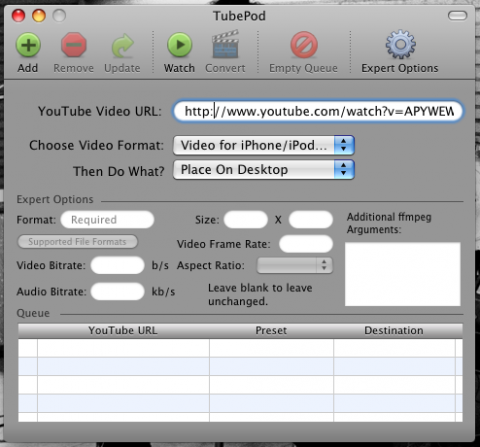Click the YouTube URL column header
The image size is (480, 447).
point(123,331)
